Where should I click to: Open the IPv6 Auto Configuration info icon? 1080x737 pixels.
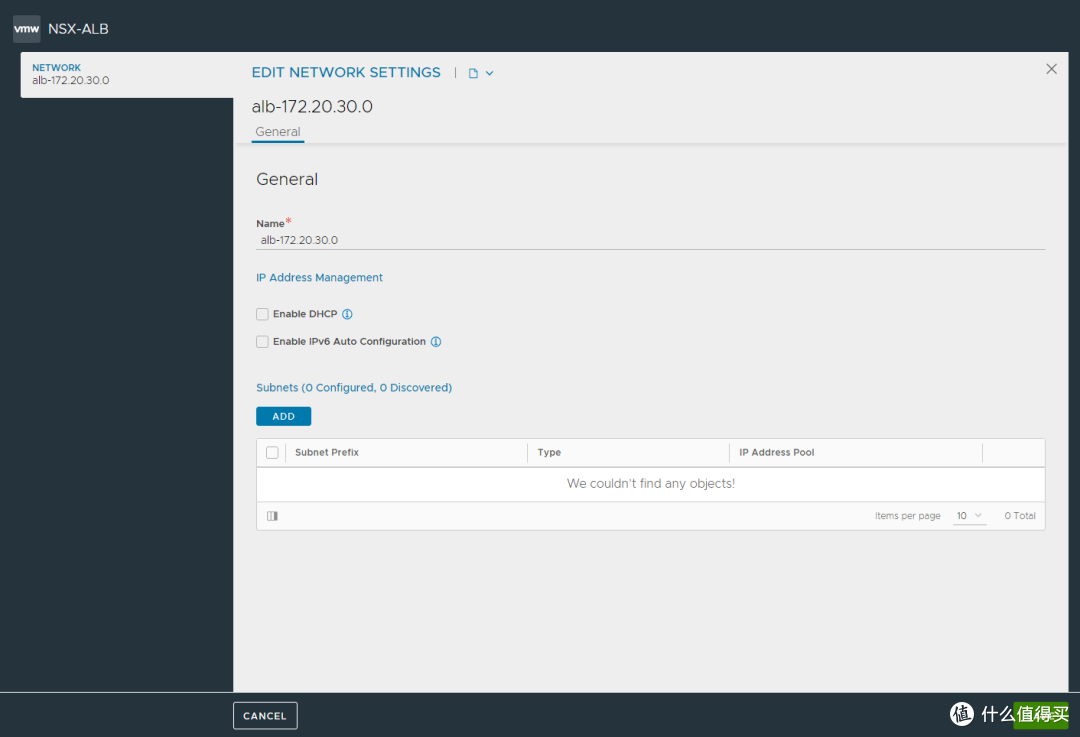pyautogui.click(x=436, y=342)
